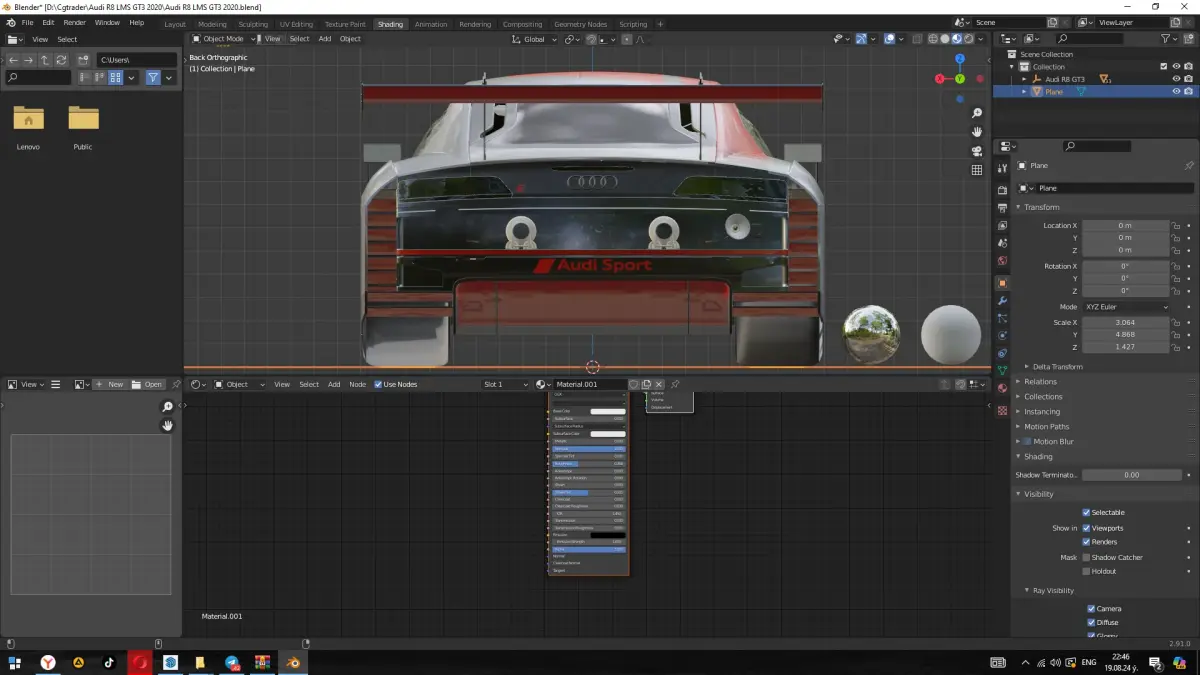Hide the Audi R8 GT3 object in viewport
Viewport: 1200px width, 675px height.
pos(1176,78)
